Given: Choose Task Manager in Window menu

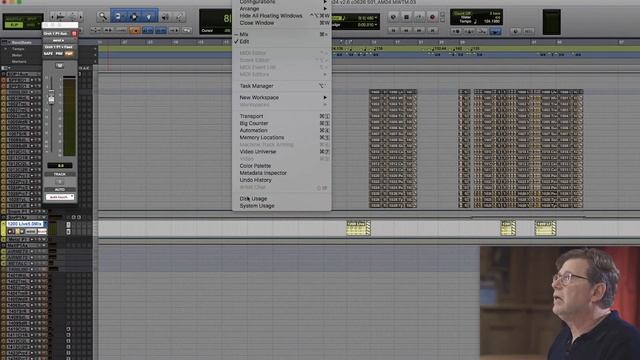Looking at the screenshot, I should pyautogui.click(x=256, y=86).
